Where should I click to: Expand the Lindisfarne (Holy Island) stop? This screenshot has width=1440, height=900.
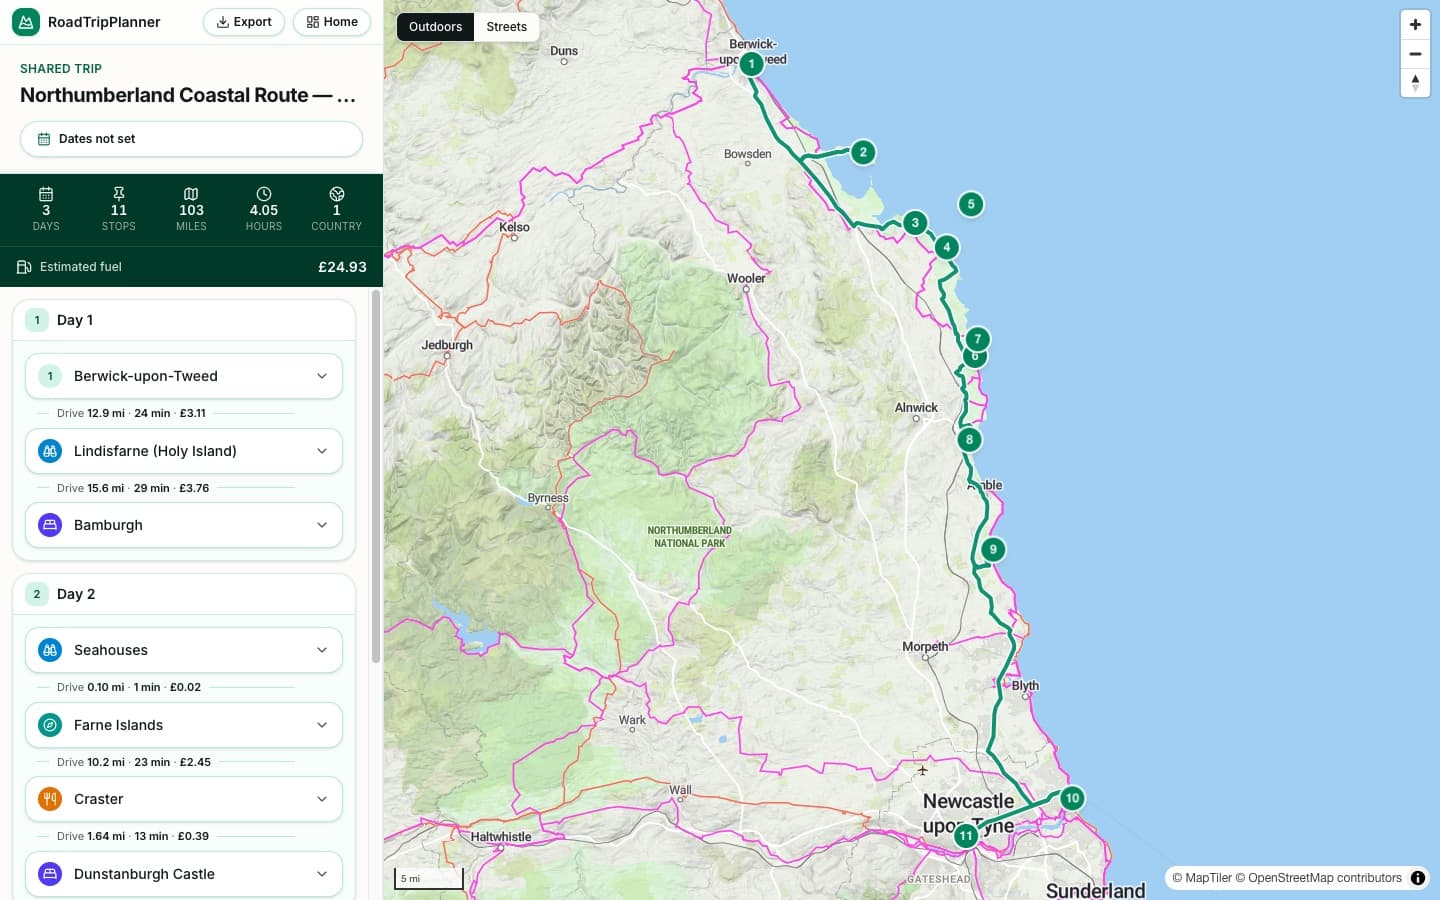pyautogui.click(x=184, y=451)
